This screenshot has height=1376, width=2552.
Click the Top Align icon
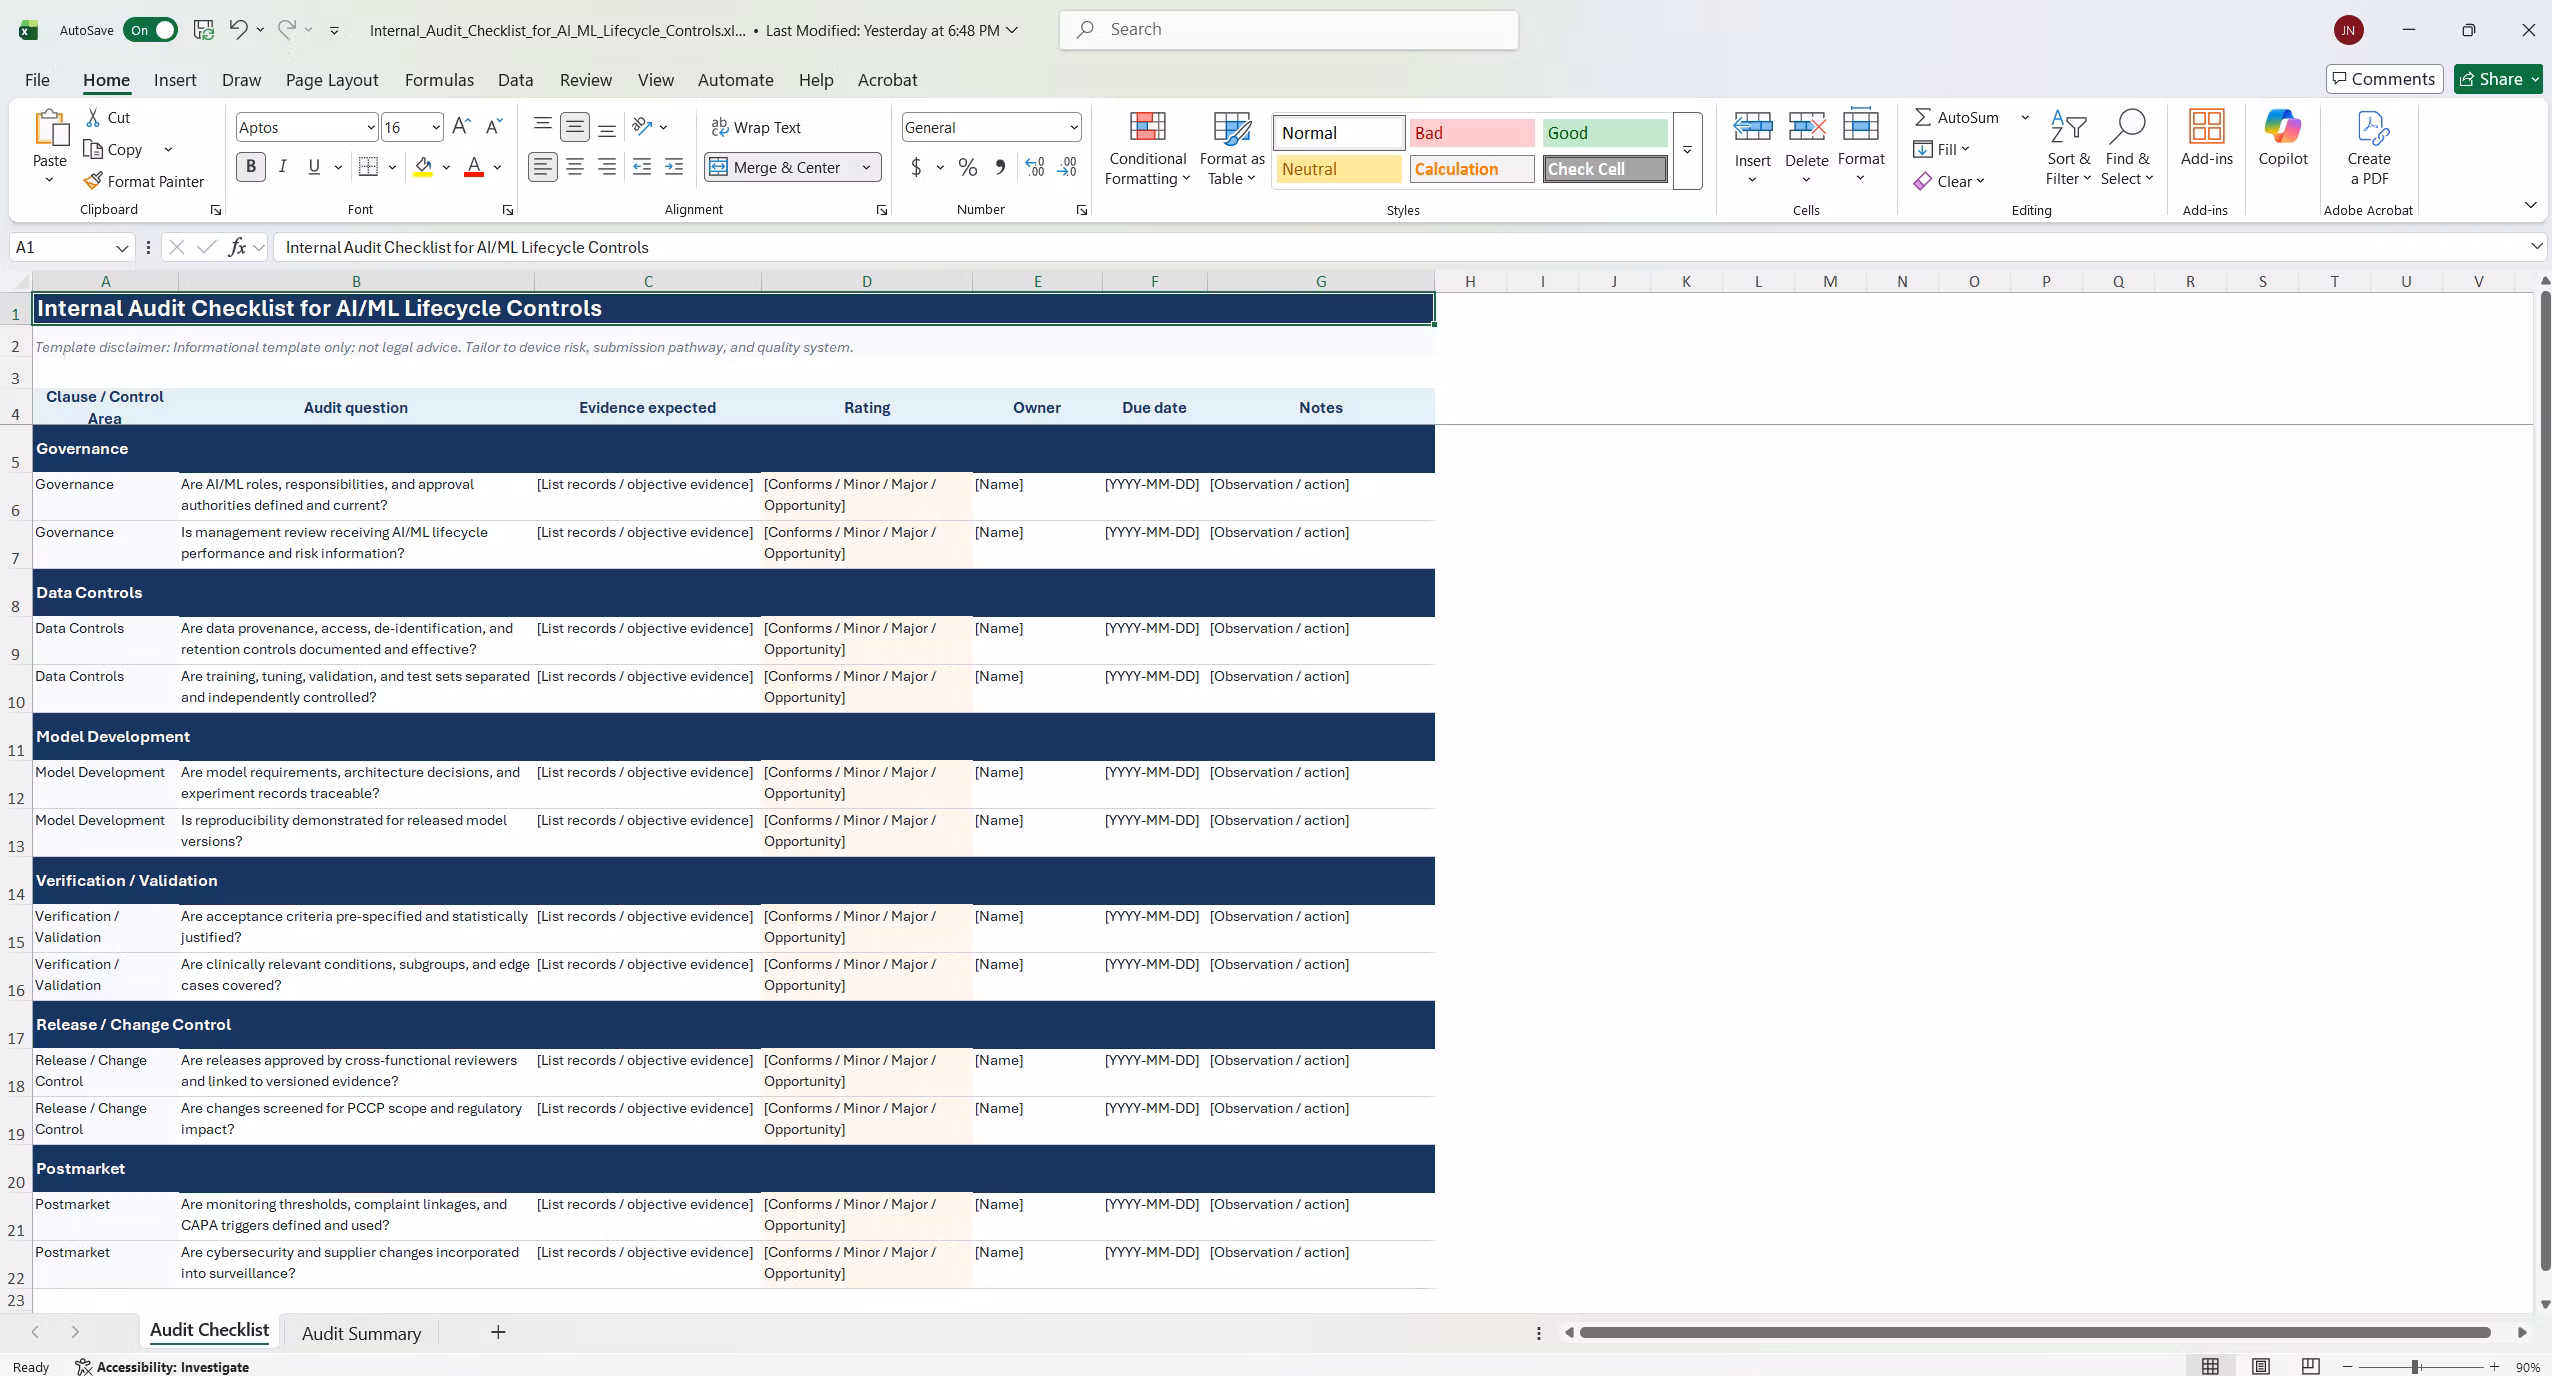(x=543, y=127)
